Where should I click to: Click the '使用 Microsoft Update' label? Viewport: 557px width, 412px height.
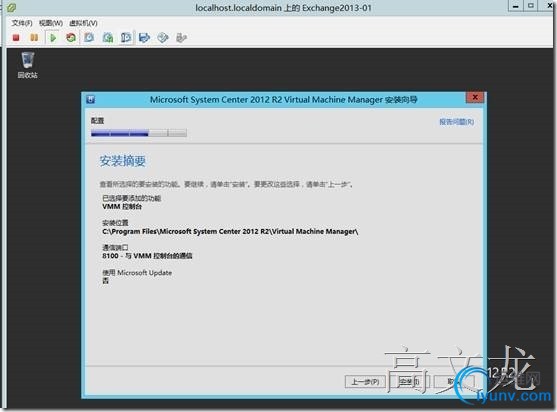[137, 273]
